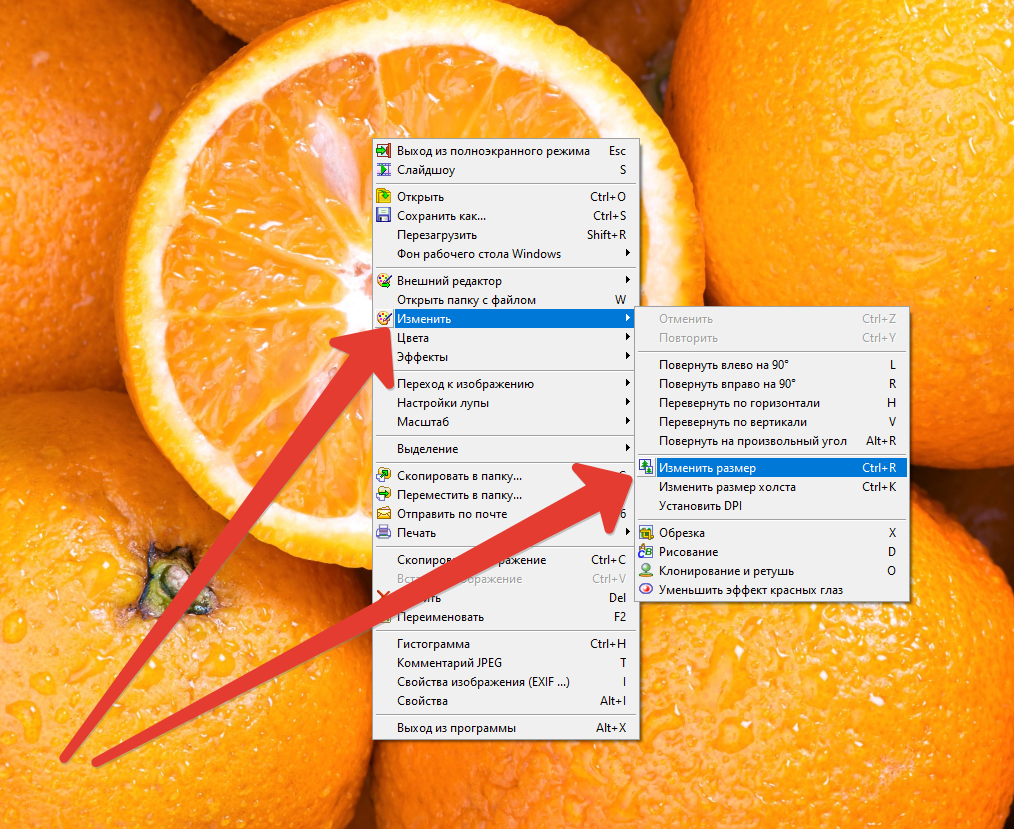Open Свойства изображения (EXIF ...)
The image size is (1014, 829).
(506, 682)
